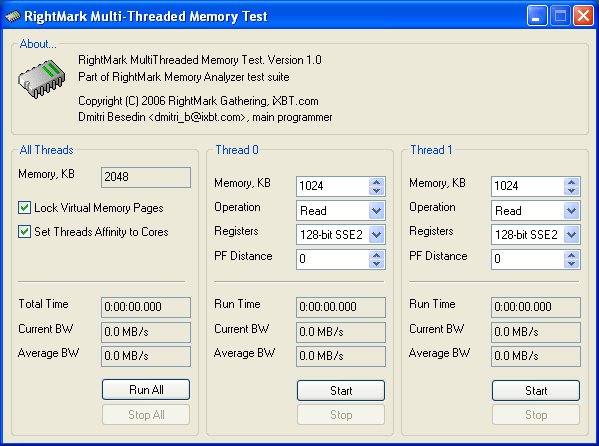The width and height of the screenshot is (599, 446).
Task: Click the Run All button
Action: click(146, 389)
